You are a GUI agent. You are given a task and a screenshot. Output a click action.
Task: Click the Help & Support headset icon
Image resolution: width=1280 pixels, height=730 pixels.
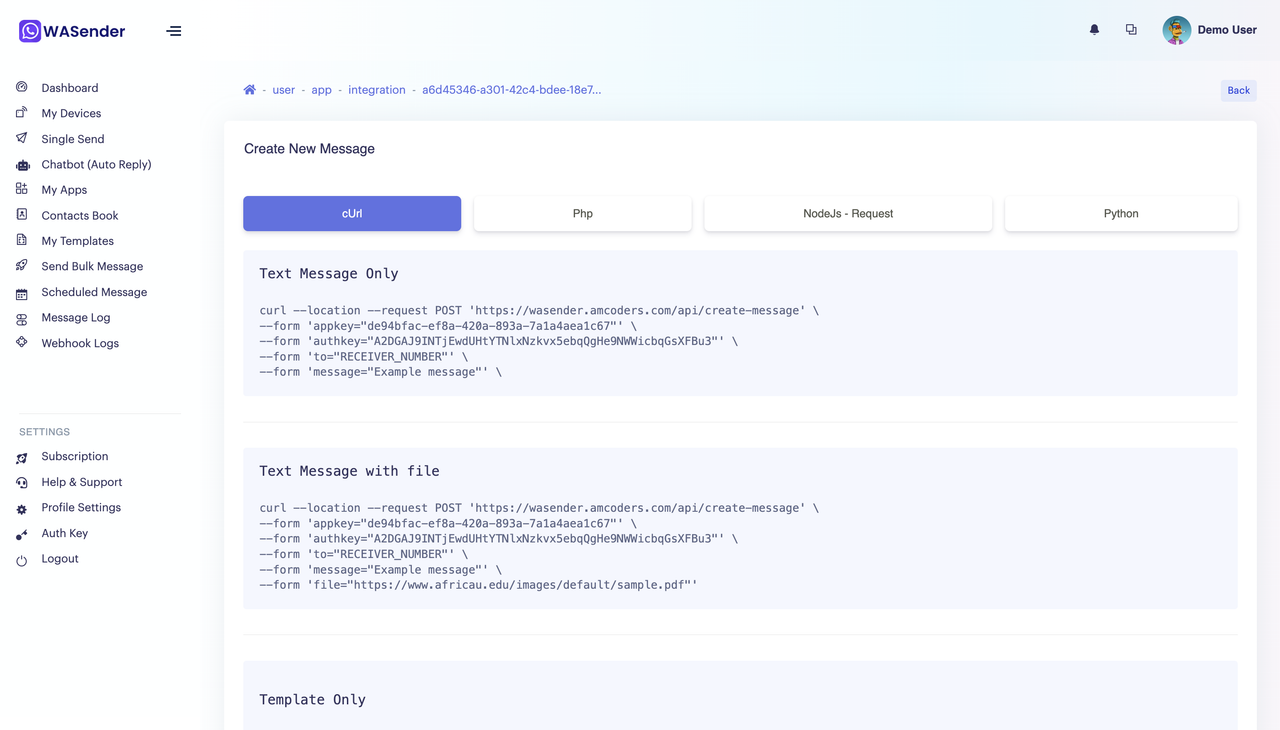point(22,482)
